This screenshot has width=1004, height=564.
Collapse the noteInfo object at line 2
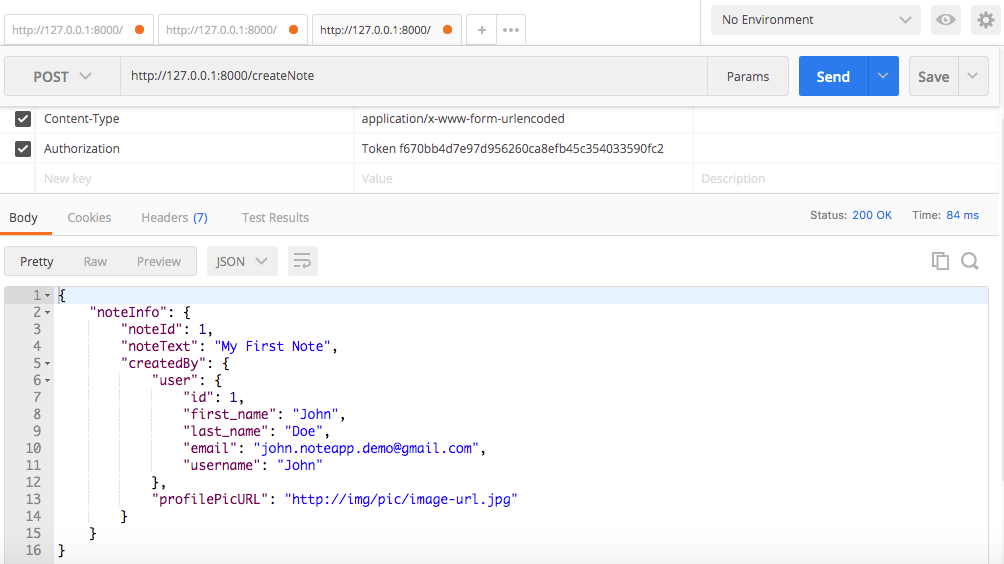click(47, 312)
